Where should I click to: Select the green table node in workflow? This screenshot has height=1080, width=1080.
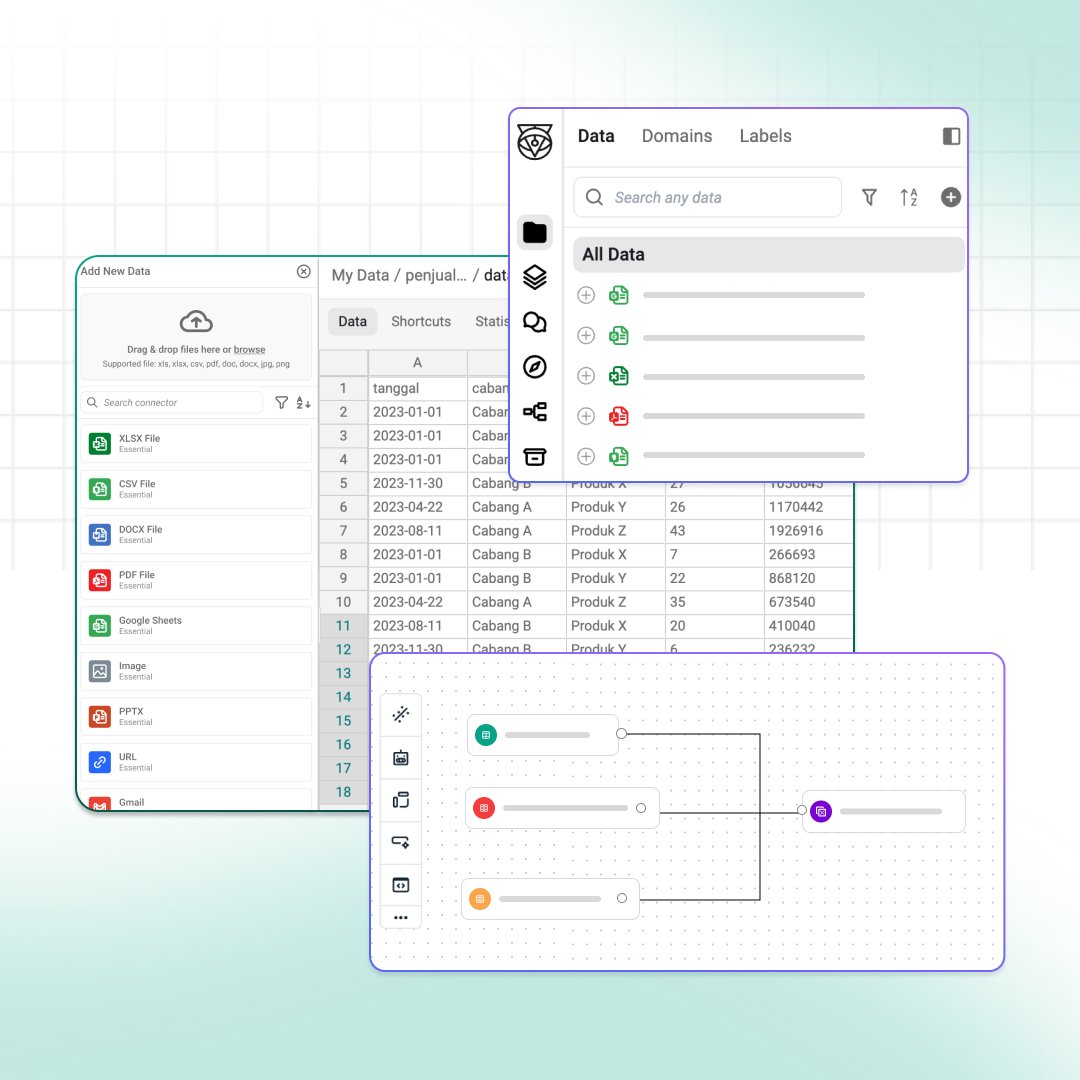coord(543,735)
